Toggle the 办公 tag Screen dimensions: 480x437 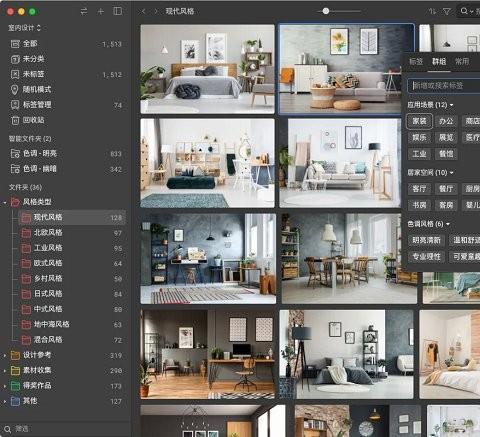[446, 121]
